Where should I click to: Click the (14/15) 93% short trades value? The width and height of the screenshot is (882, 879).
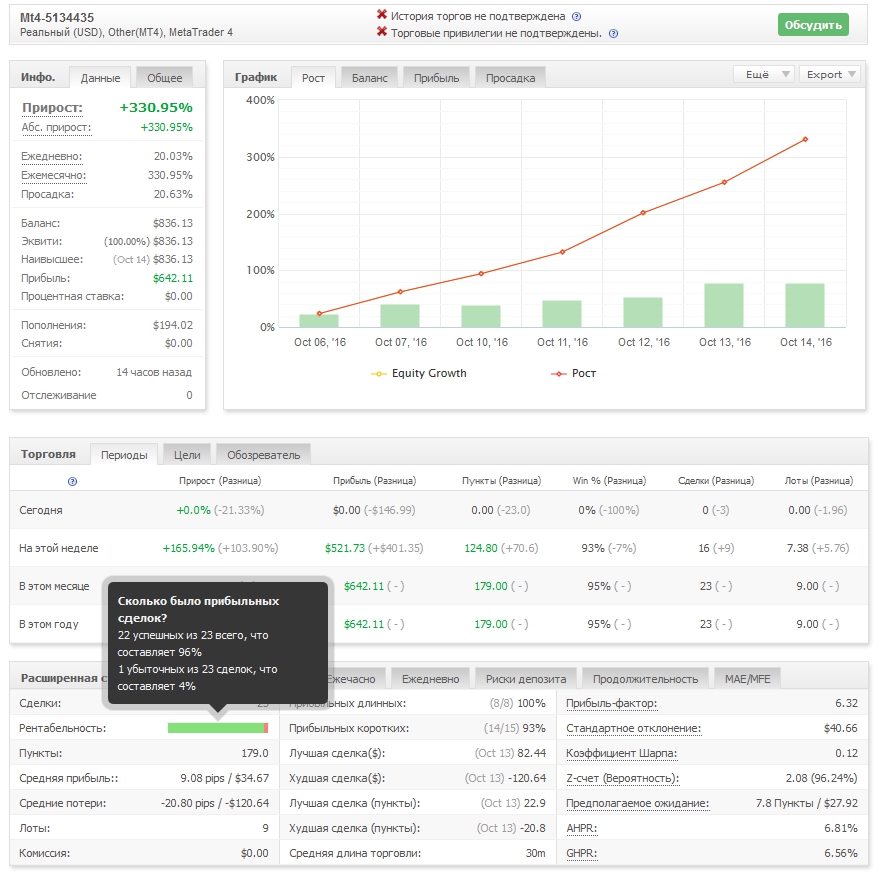coord(515,728)
